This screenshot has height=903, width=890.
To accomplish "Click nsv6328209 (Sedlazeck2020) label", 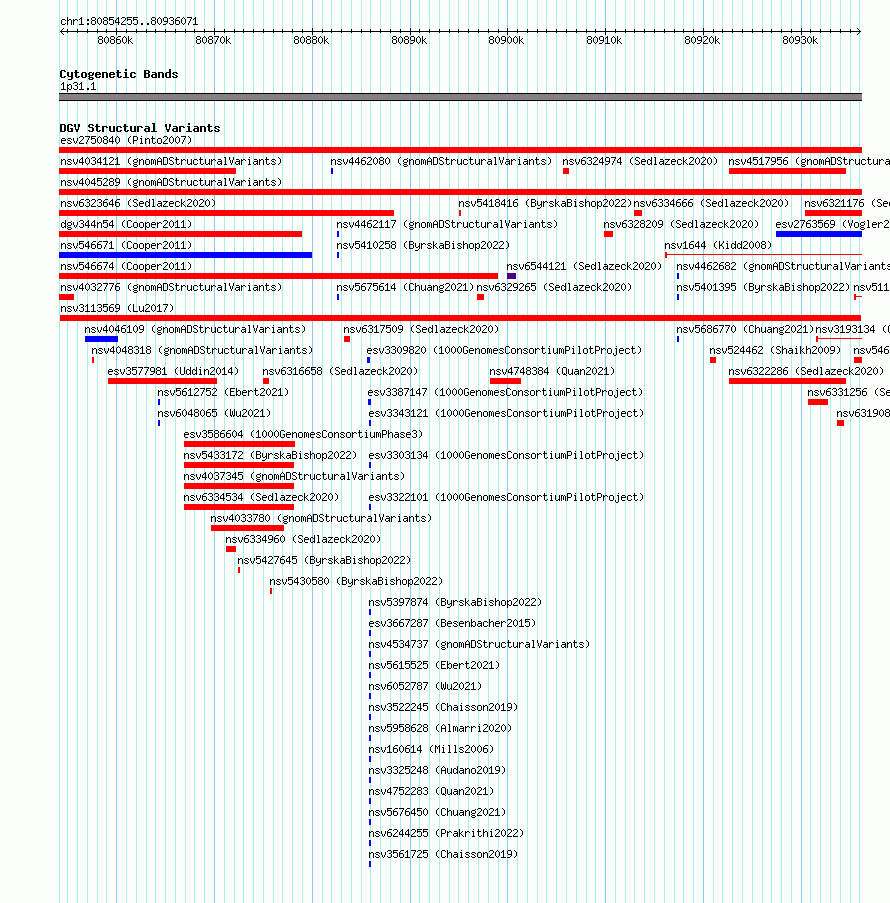I will (681, 225).
